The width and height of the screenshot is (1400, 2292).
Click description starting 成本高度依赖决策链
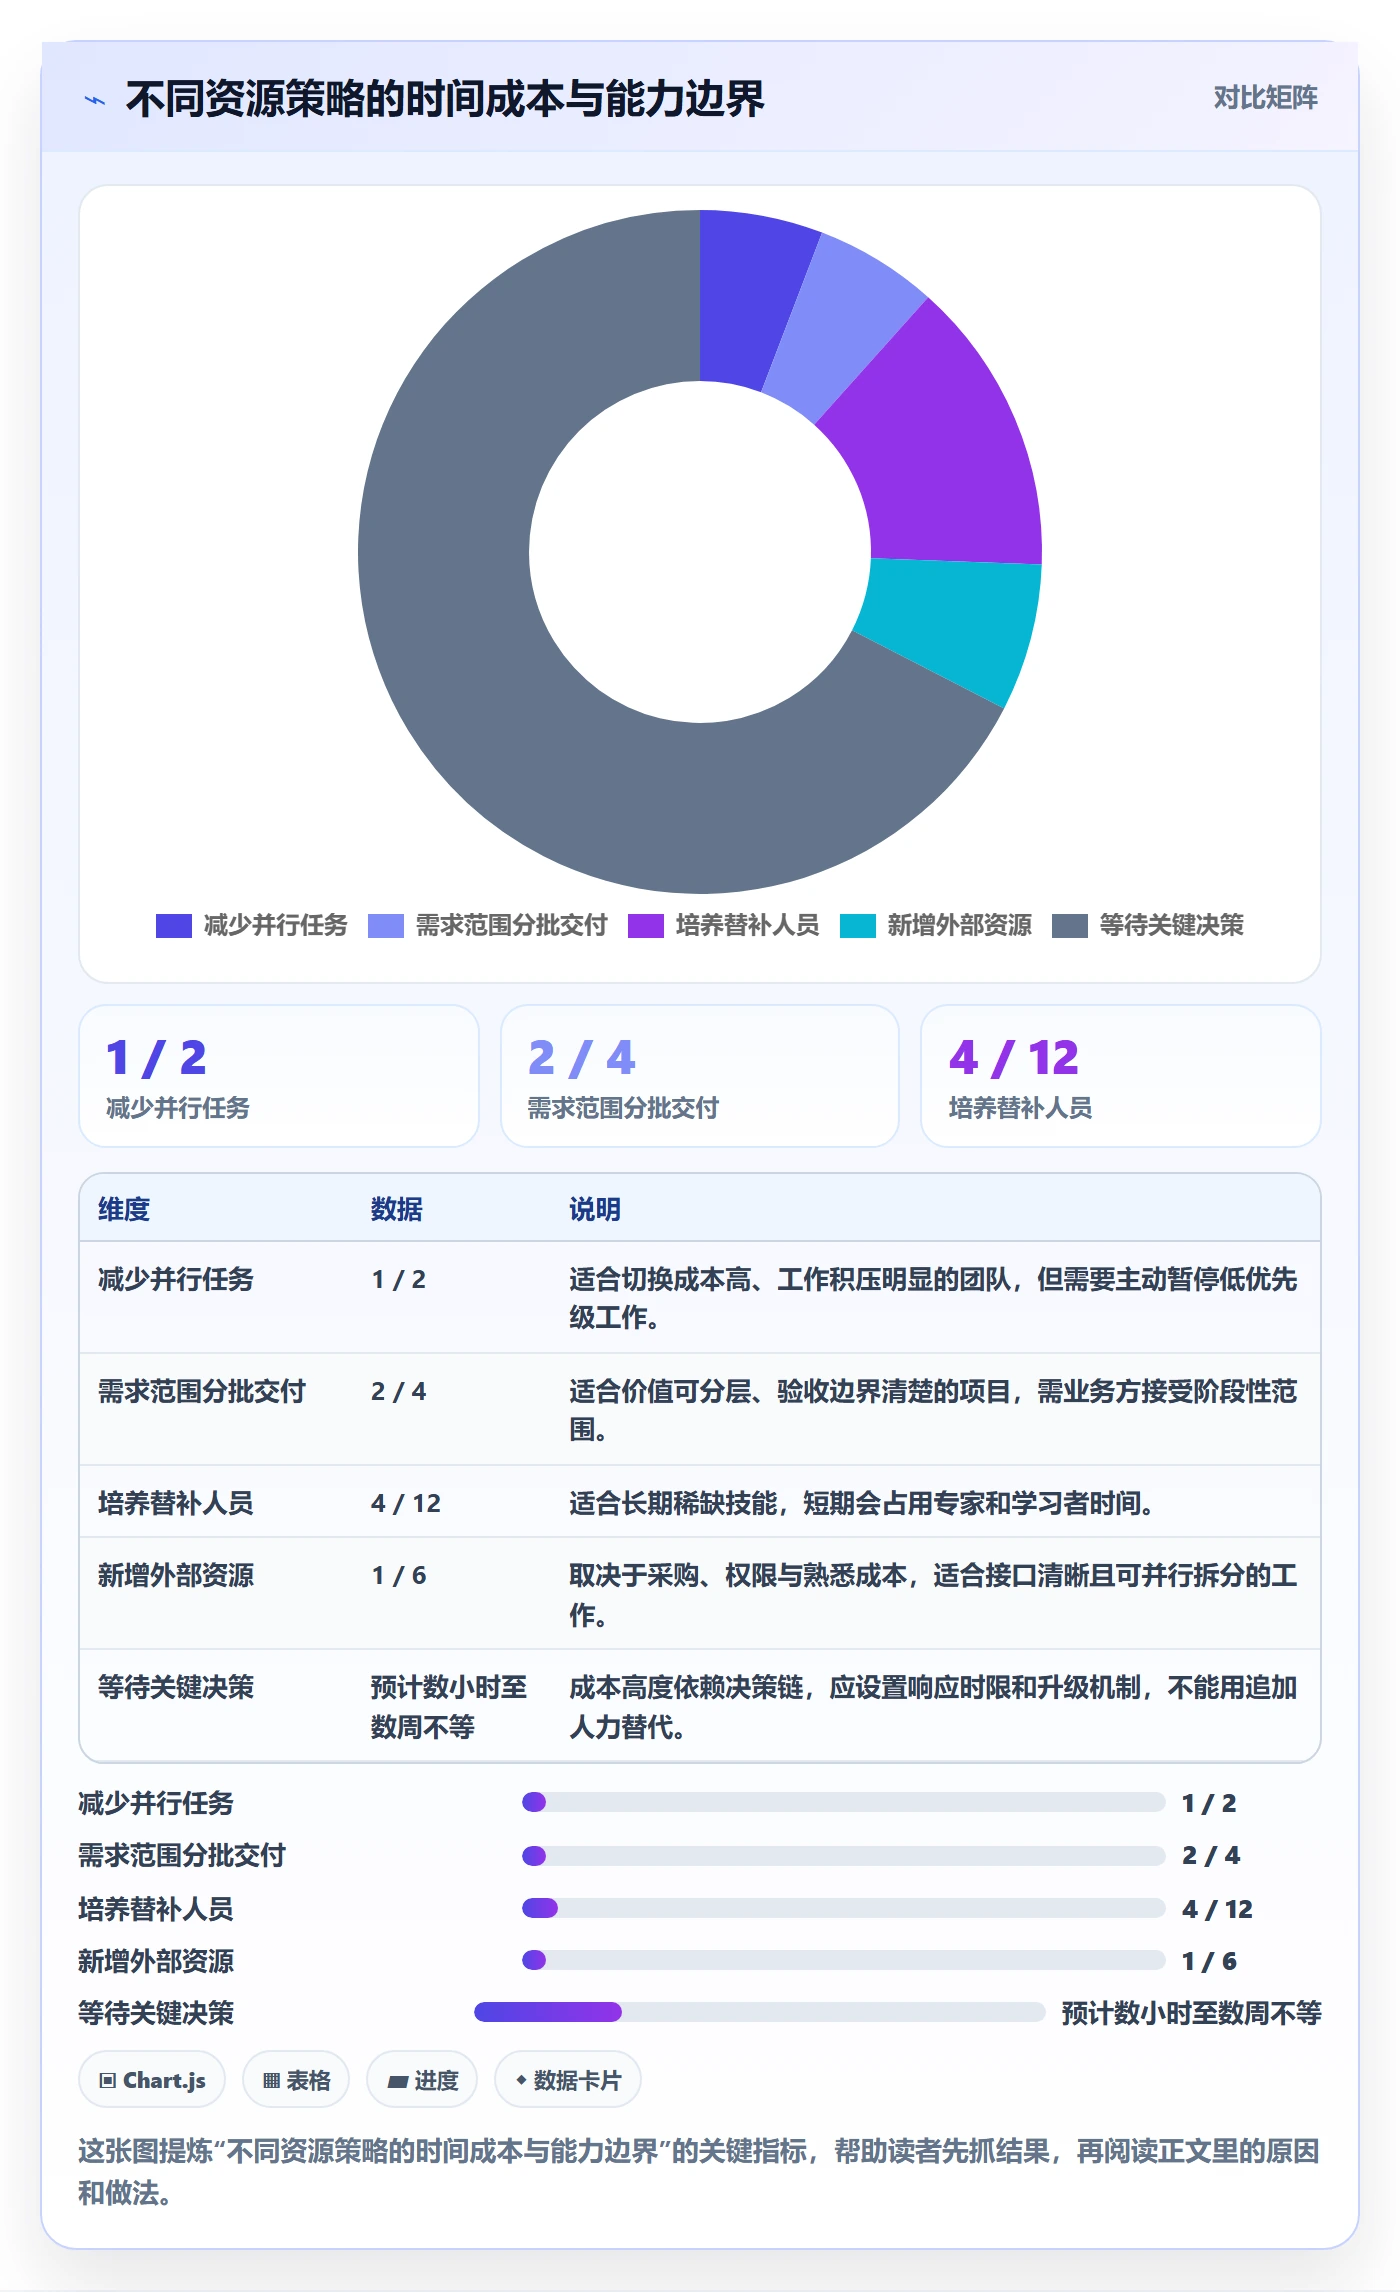(x=933, y=1707)
